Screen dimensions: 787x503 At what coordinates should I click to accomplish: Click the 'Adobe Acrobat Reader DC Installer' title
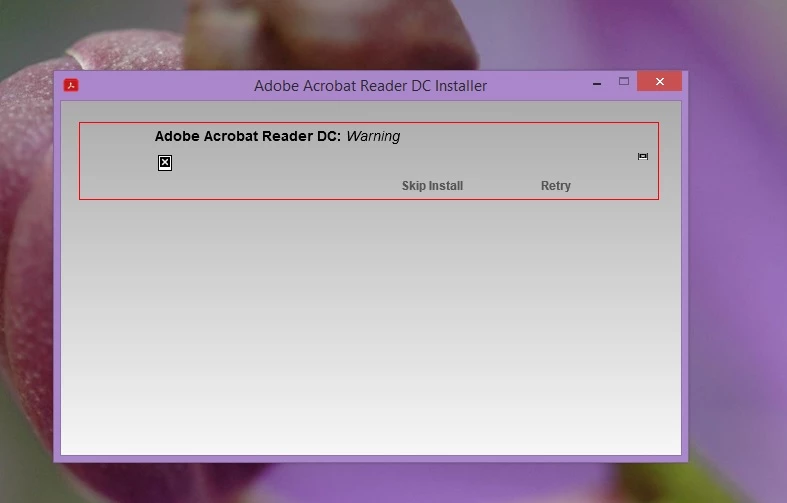point(370,86)
